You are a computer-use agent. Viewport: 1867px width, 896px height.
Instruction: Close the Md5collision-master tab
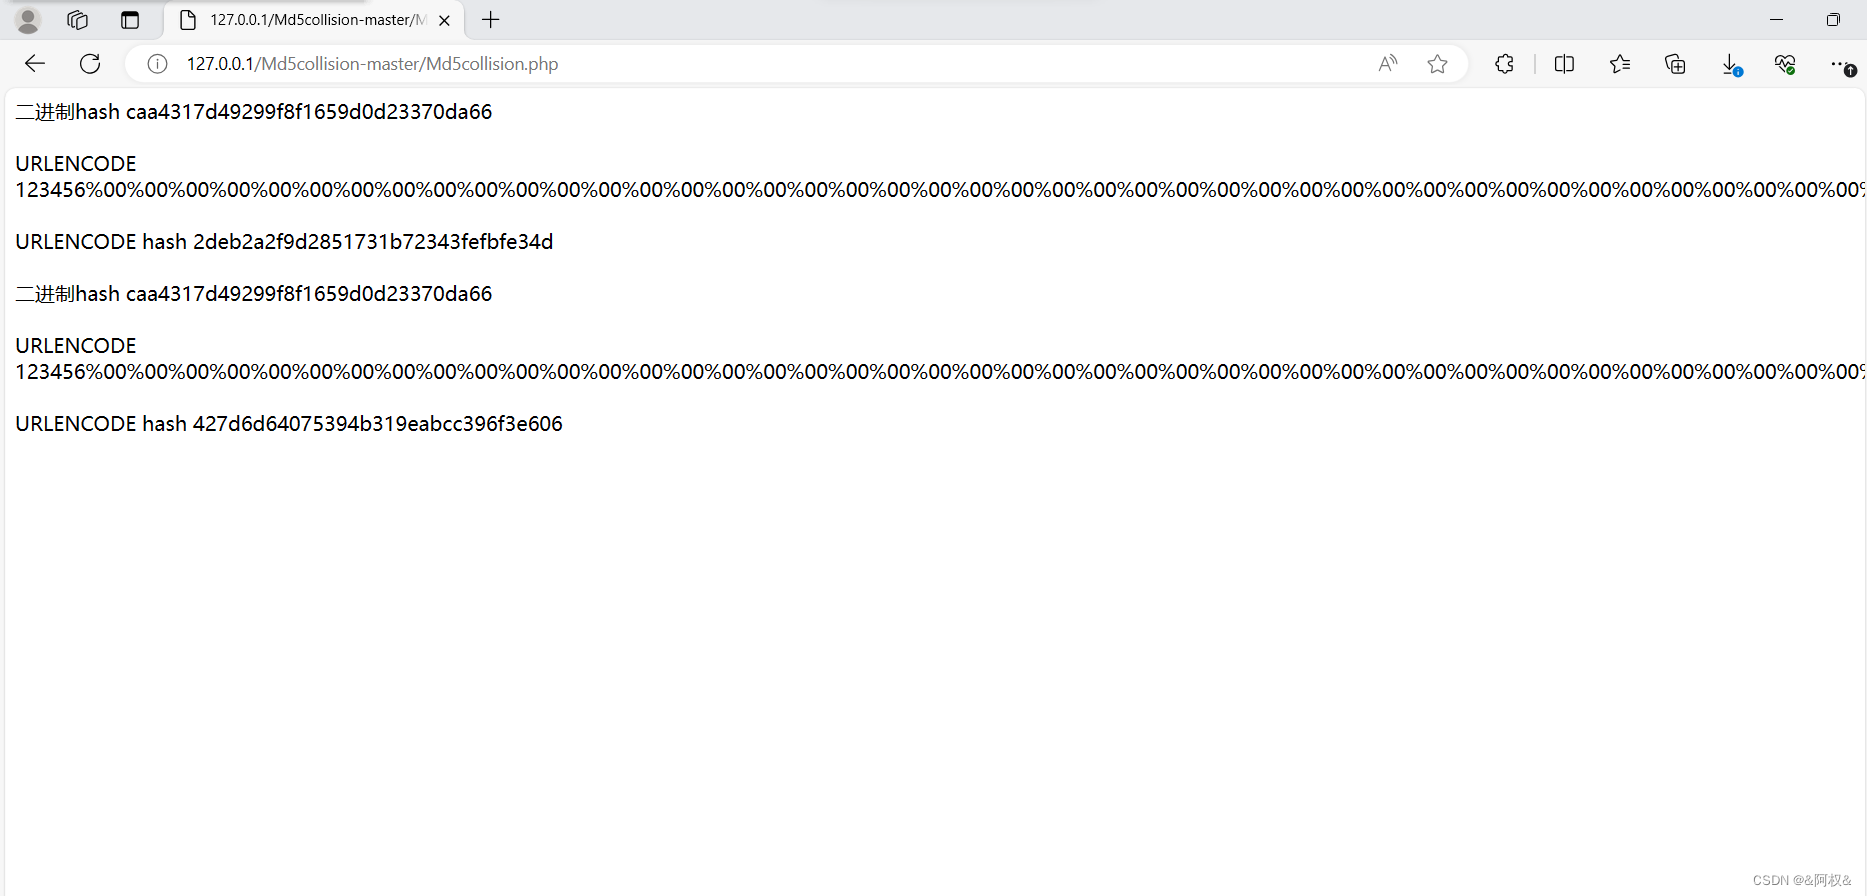click(444, 20)
